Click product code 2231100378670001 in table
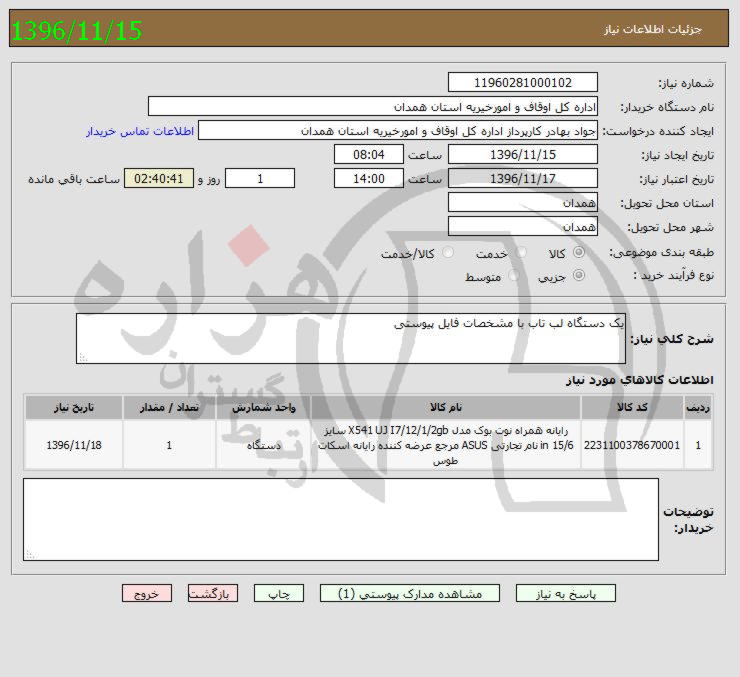Image resolution: width=740 pixels, height=677 pixels. pos(632,446)
